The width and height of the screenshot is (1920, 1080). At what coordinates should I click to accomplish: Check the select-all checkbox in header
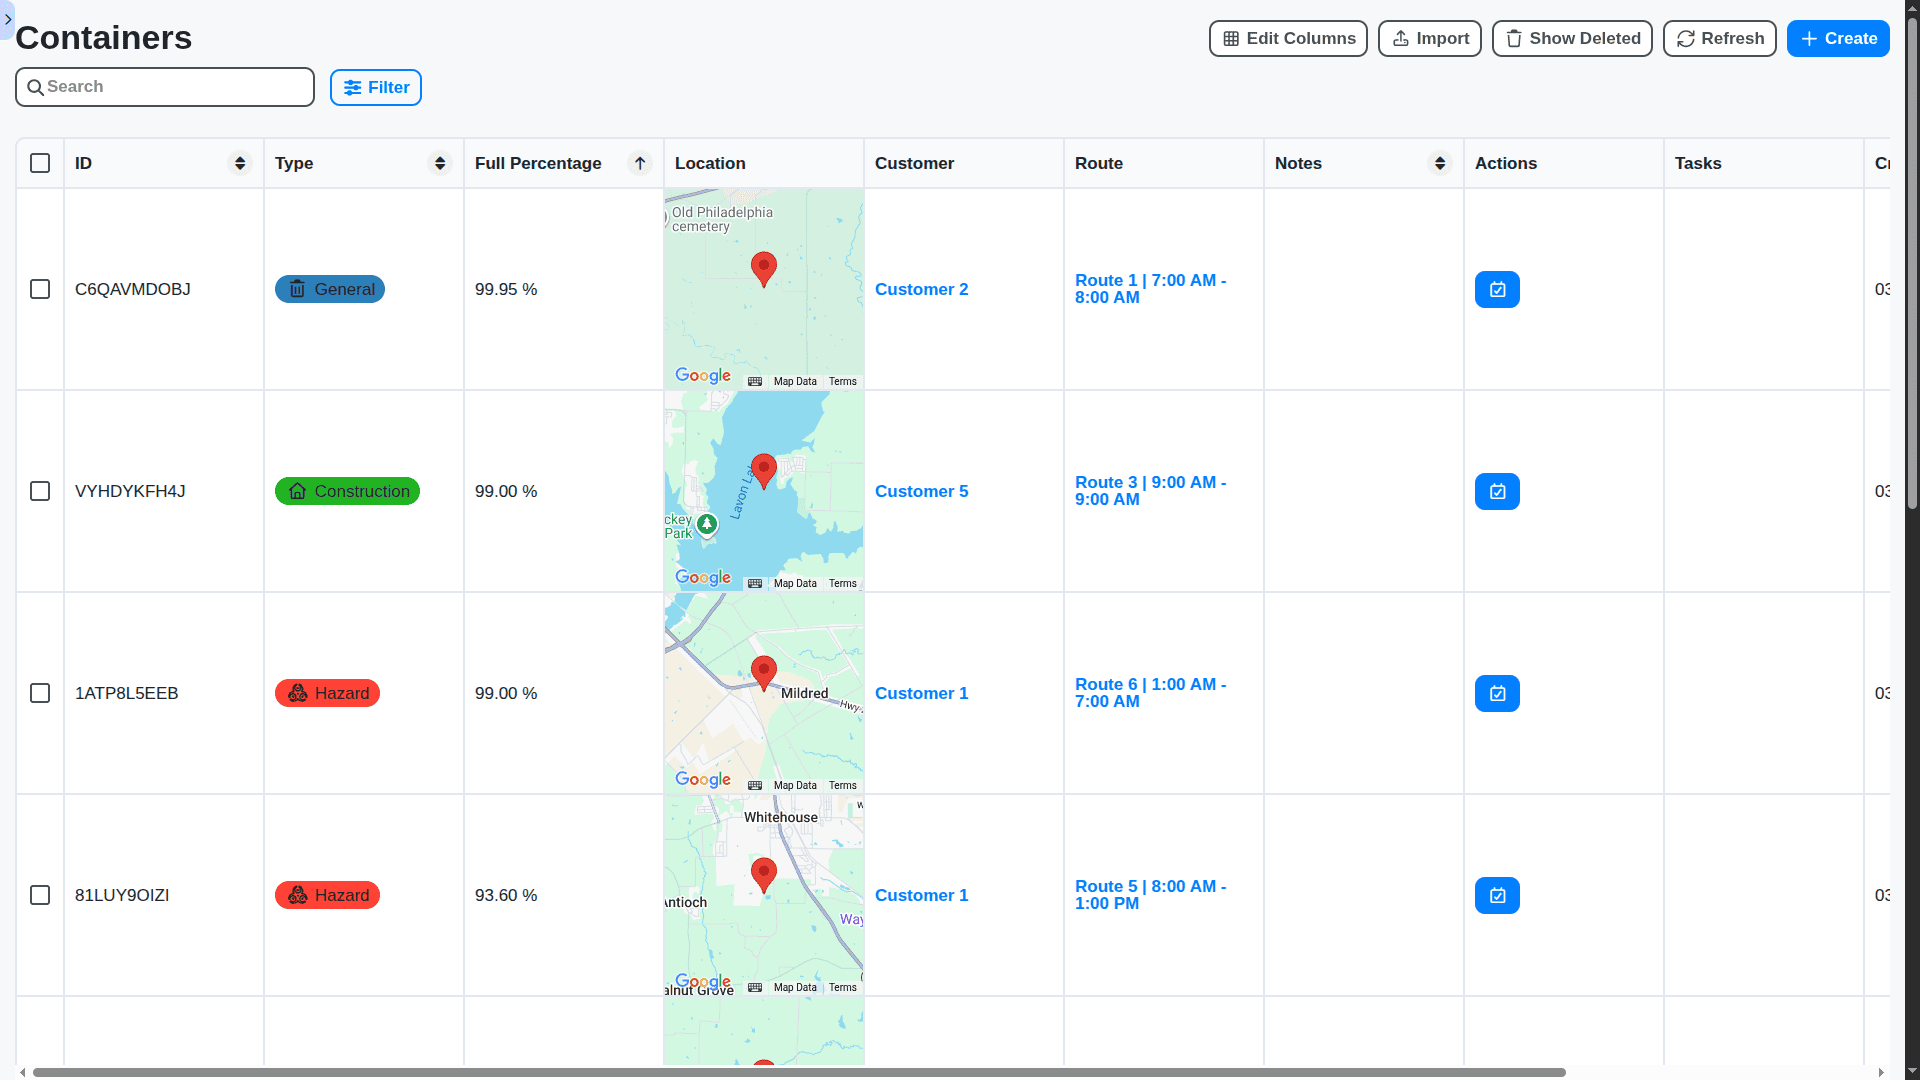click(40, 163)
